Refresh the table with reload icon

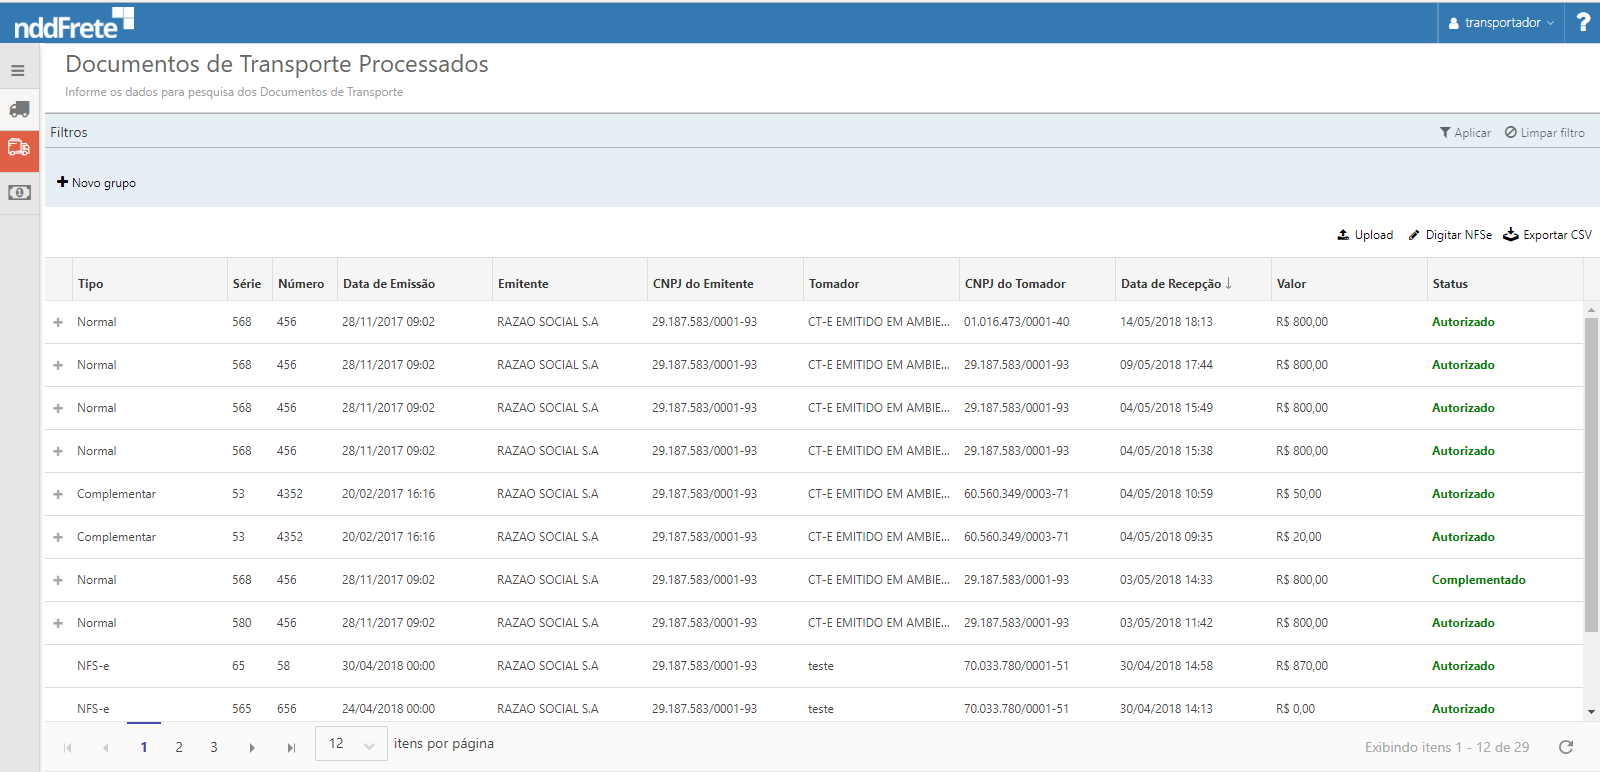point(1566,747)
